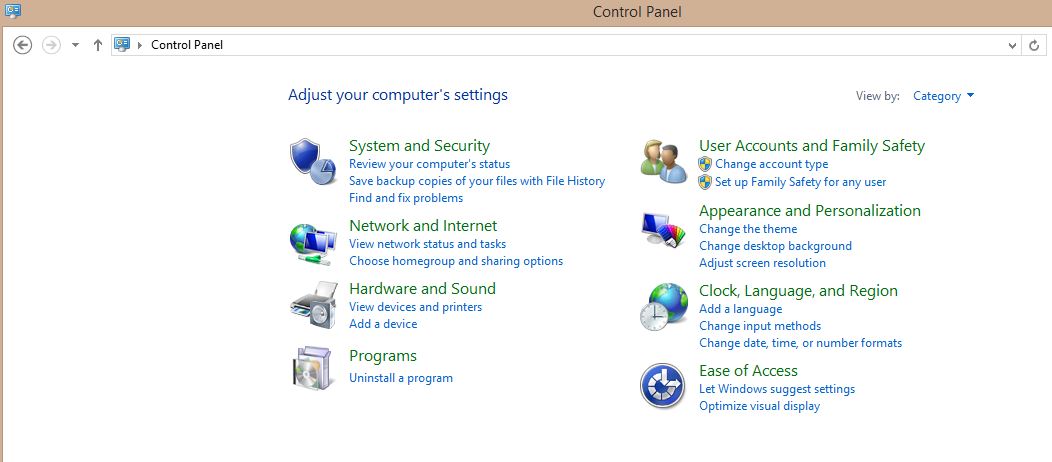
Task: Click the Change account type link
Action: [x=771, y=164]
